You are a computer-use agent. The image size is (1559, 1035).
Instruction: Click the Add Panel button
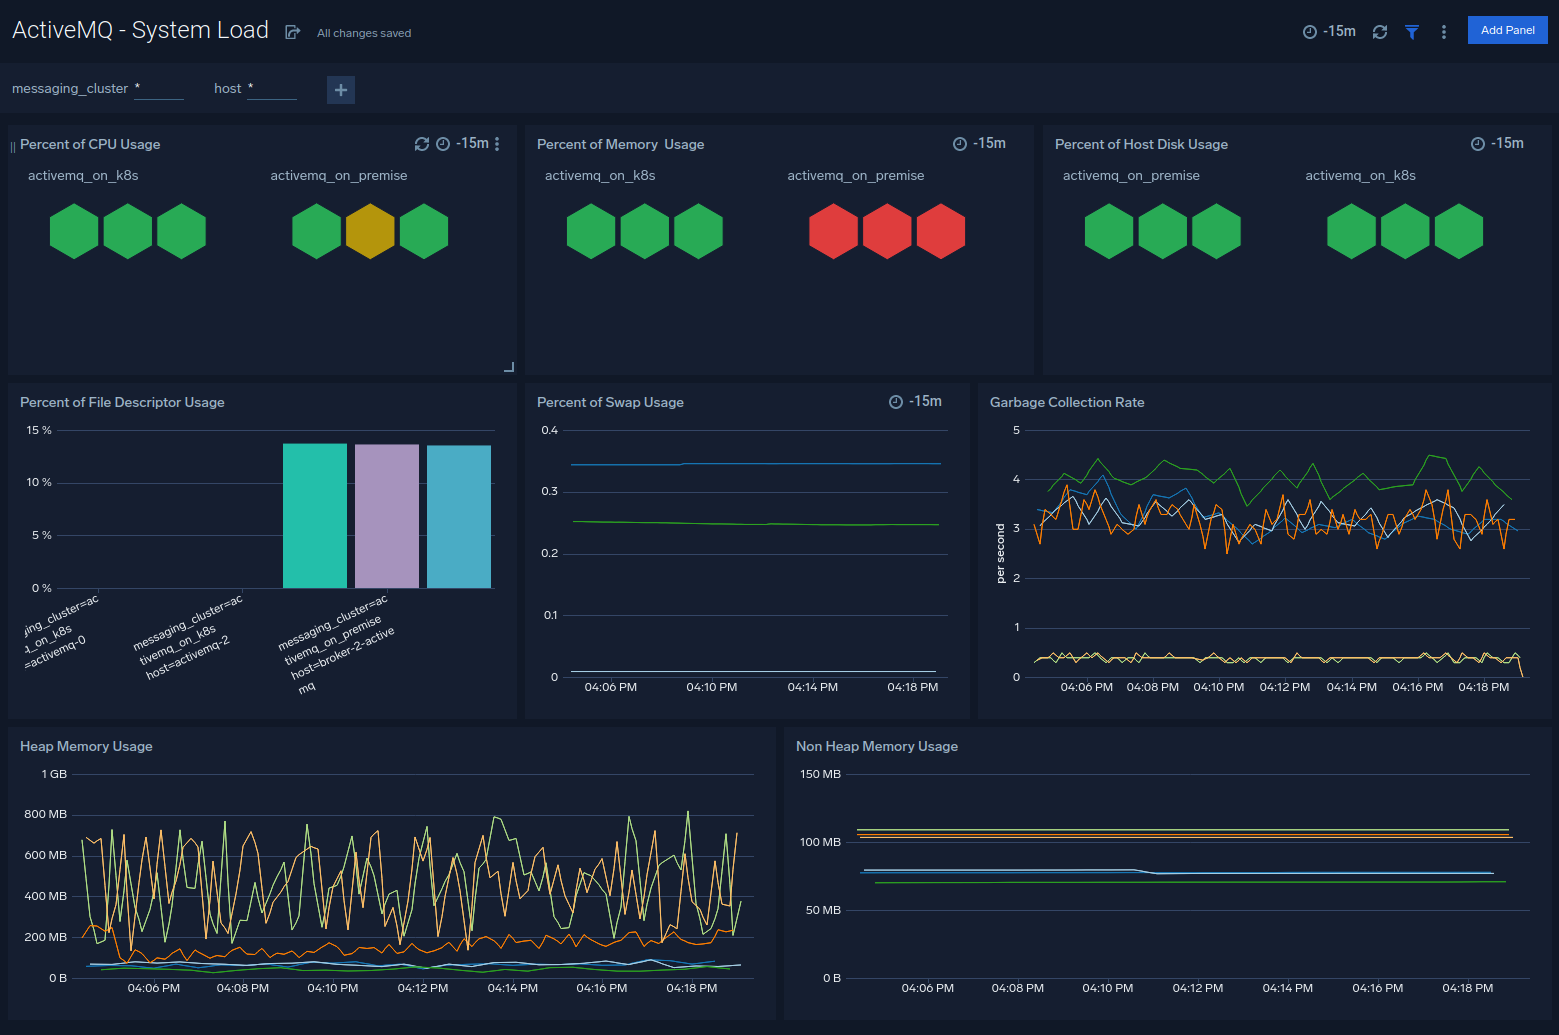pos(1507,30)
